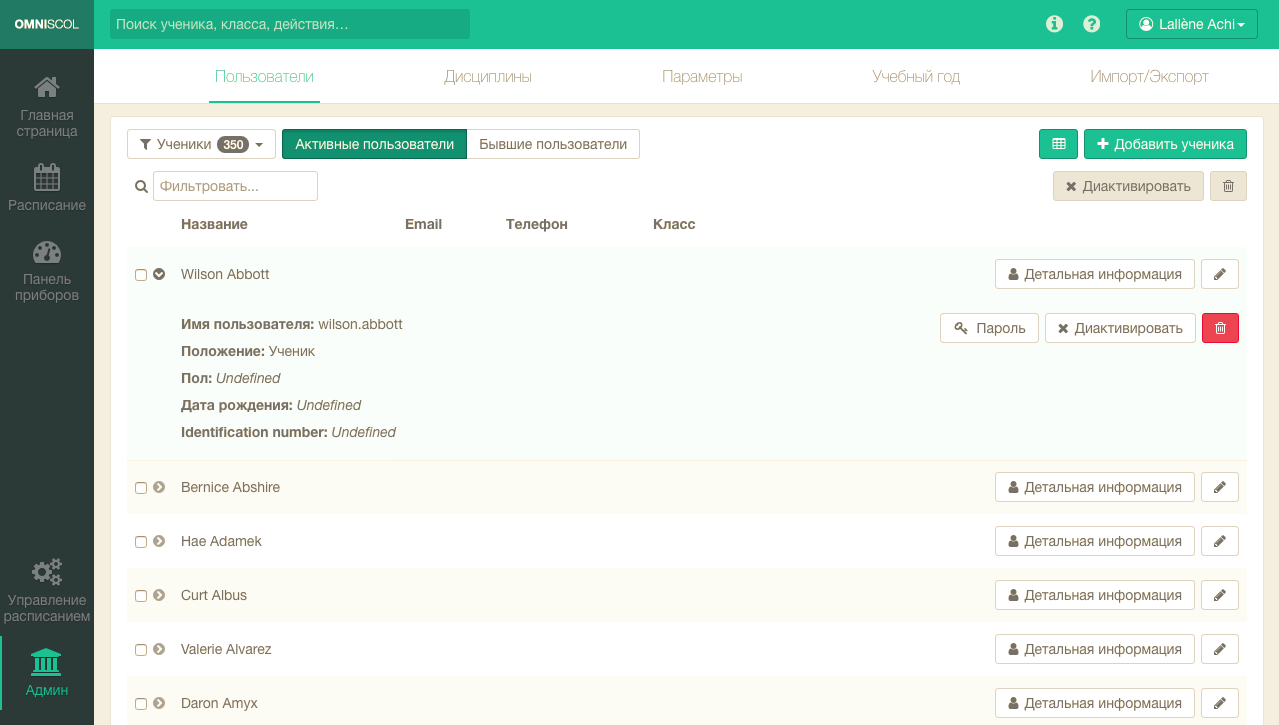Viewport: 1279px width, 725px height.
Task: Click the Добавить ученика button
Action: [1165, 144]
